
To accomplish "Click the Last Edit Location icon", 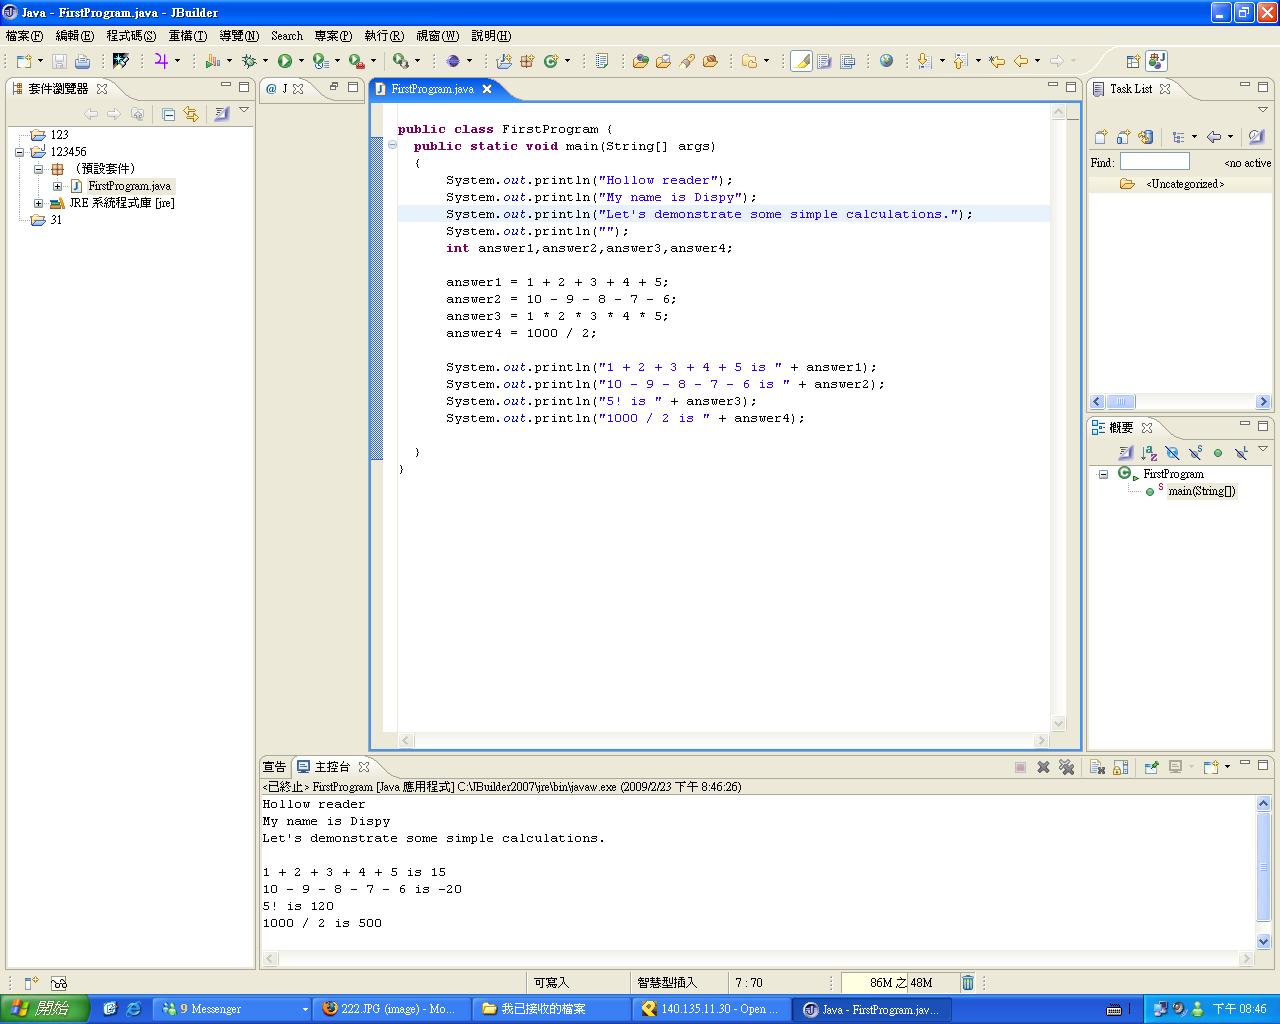I will click(x=997, y=61).
